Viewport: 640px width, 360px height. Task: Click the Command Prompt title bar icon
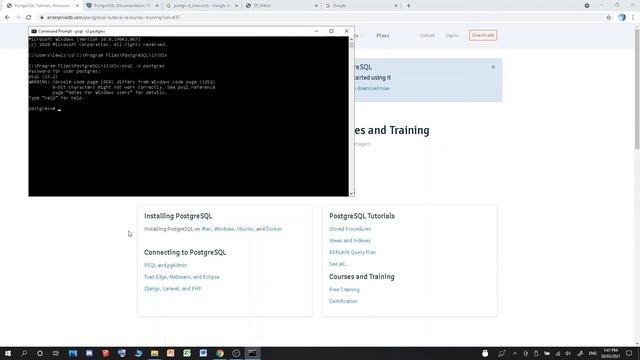34,31
